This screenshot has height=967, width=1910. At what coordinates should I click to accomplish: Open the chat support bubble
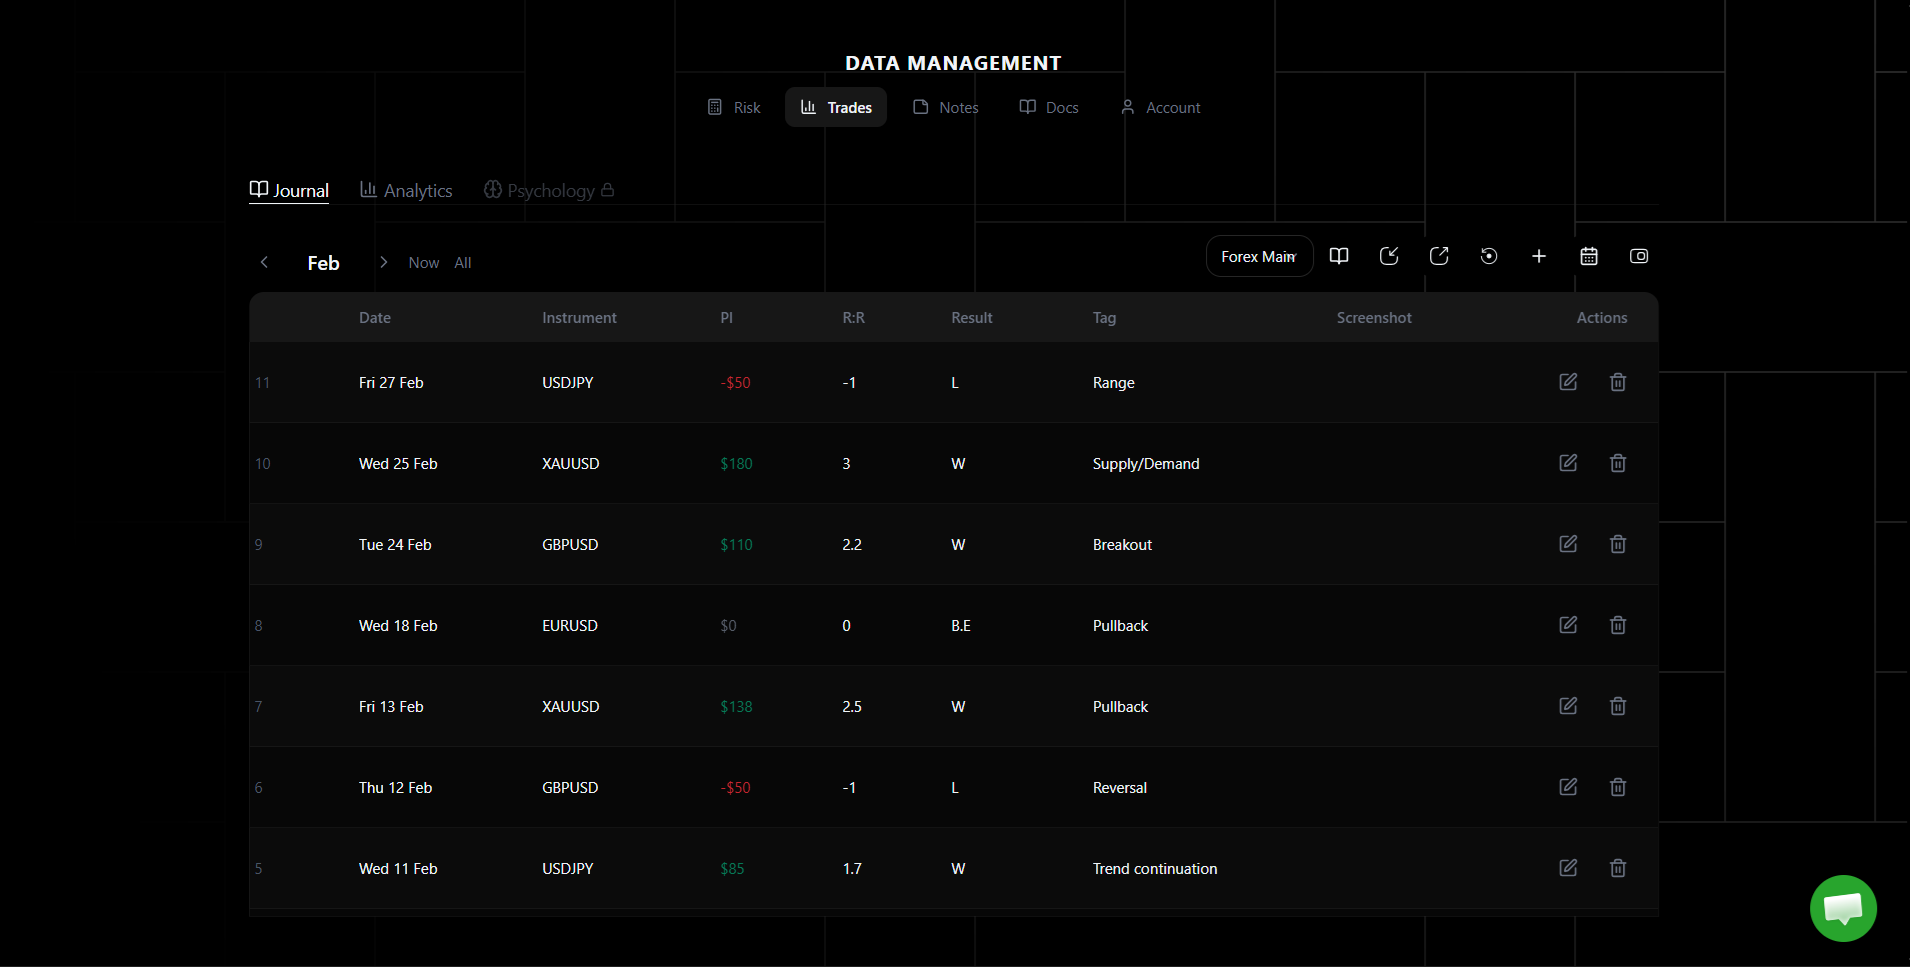1843,908
